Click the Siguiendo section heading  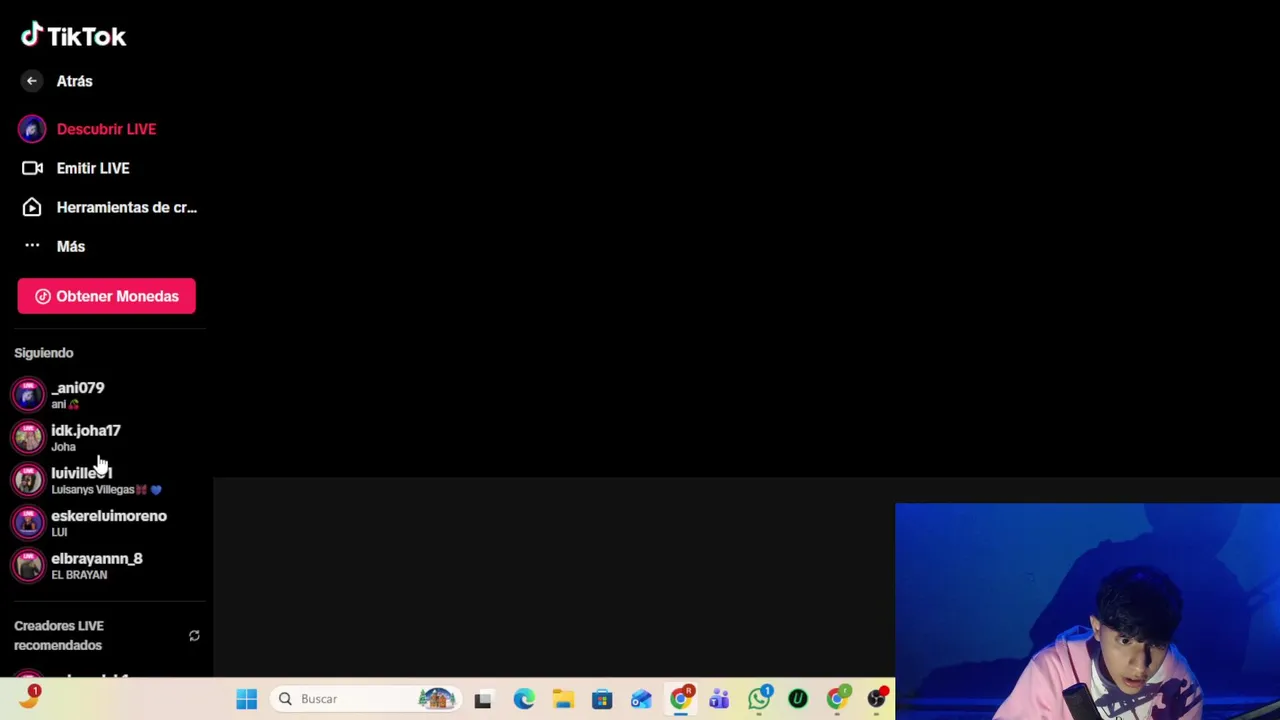coord(44,353)
